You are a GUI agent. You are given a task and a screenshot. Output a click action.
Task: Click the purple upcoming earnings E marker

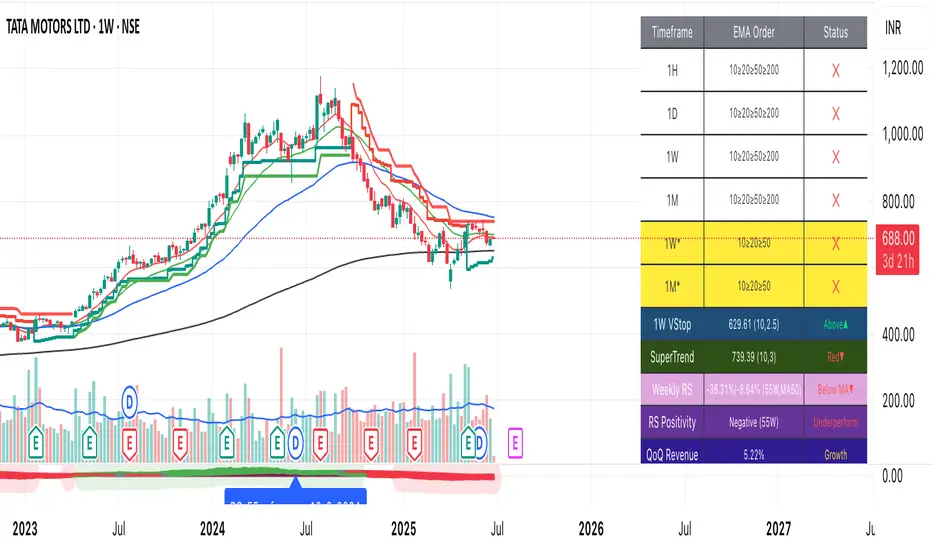pyautogui.click(x=517, y=439)
